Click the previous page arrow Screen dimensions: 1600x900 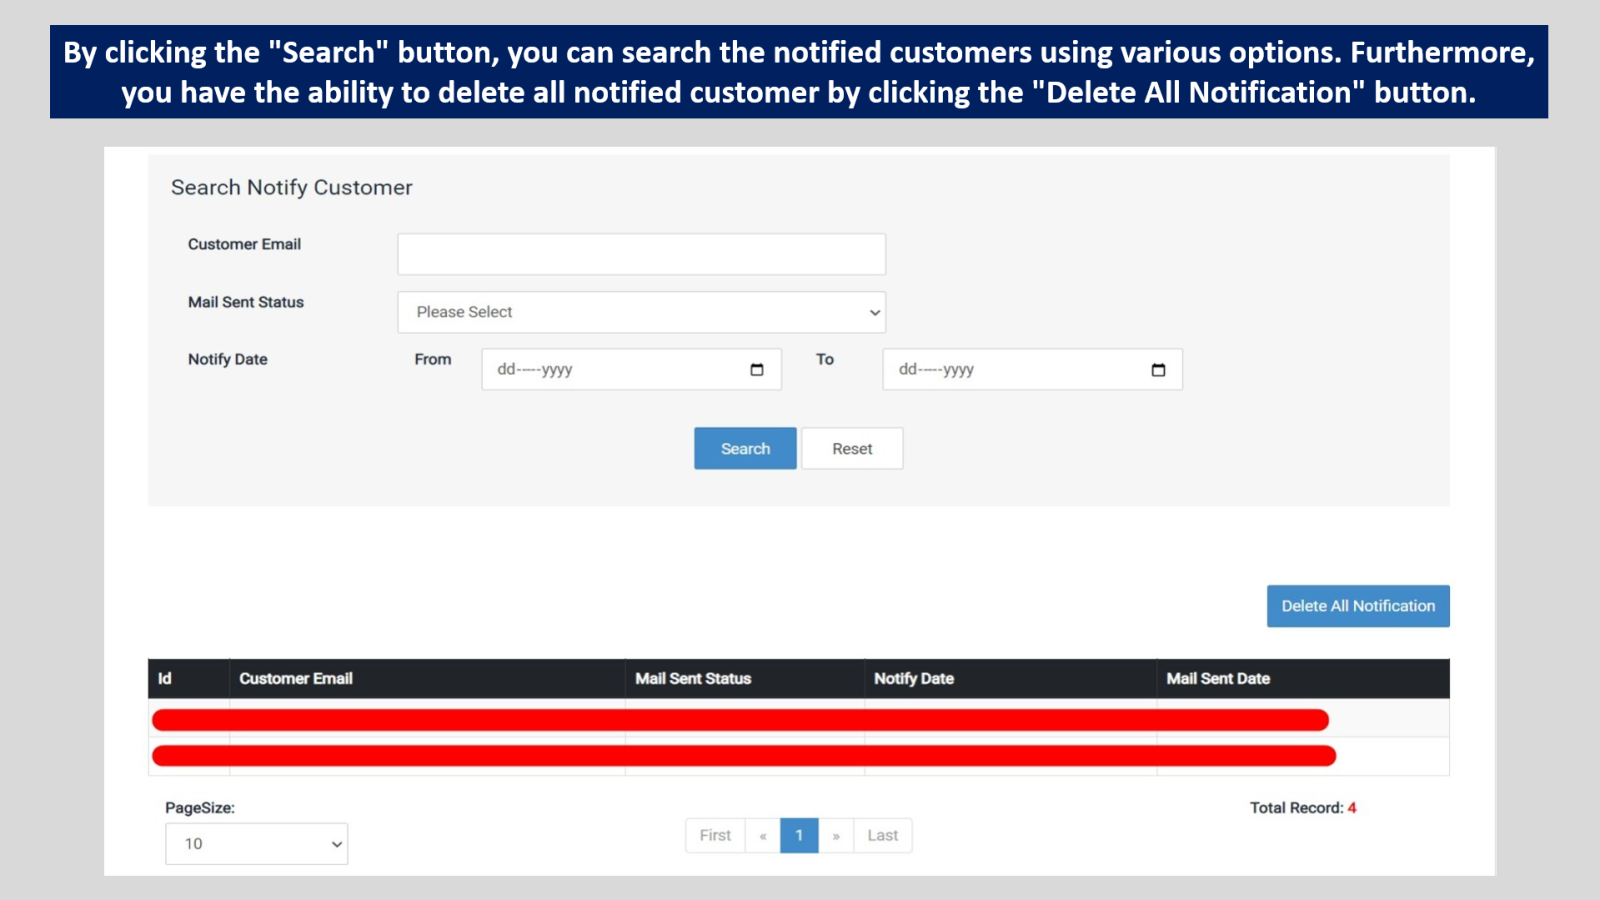tap(764, 835)
